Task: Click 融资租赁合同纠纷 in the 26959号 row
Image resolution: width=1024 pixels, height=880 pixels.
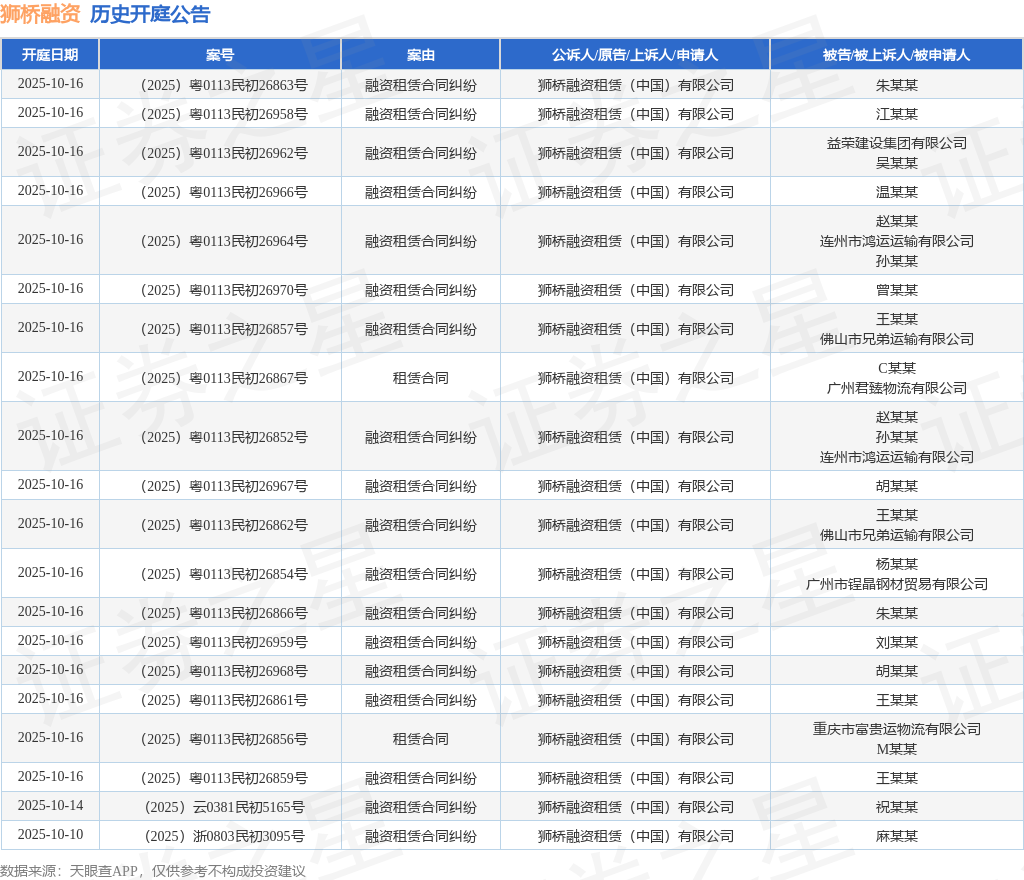Action: tap(421, 642)
